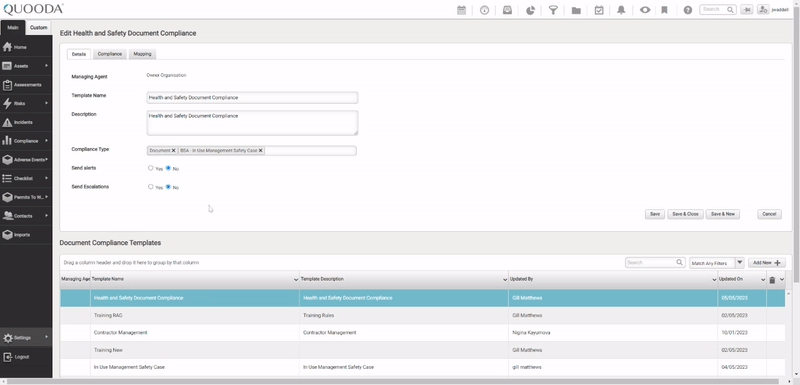The image size is (800, 385).
Task: Click magnifier icon in top header search
Action: pyautogui.click(x=730, y=9)
